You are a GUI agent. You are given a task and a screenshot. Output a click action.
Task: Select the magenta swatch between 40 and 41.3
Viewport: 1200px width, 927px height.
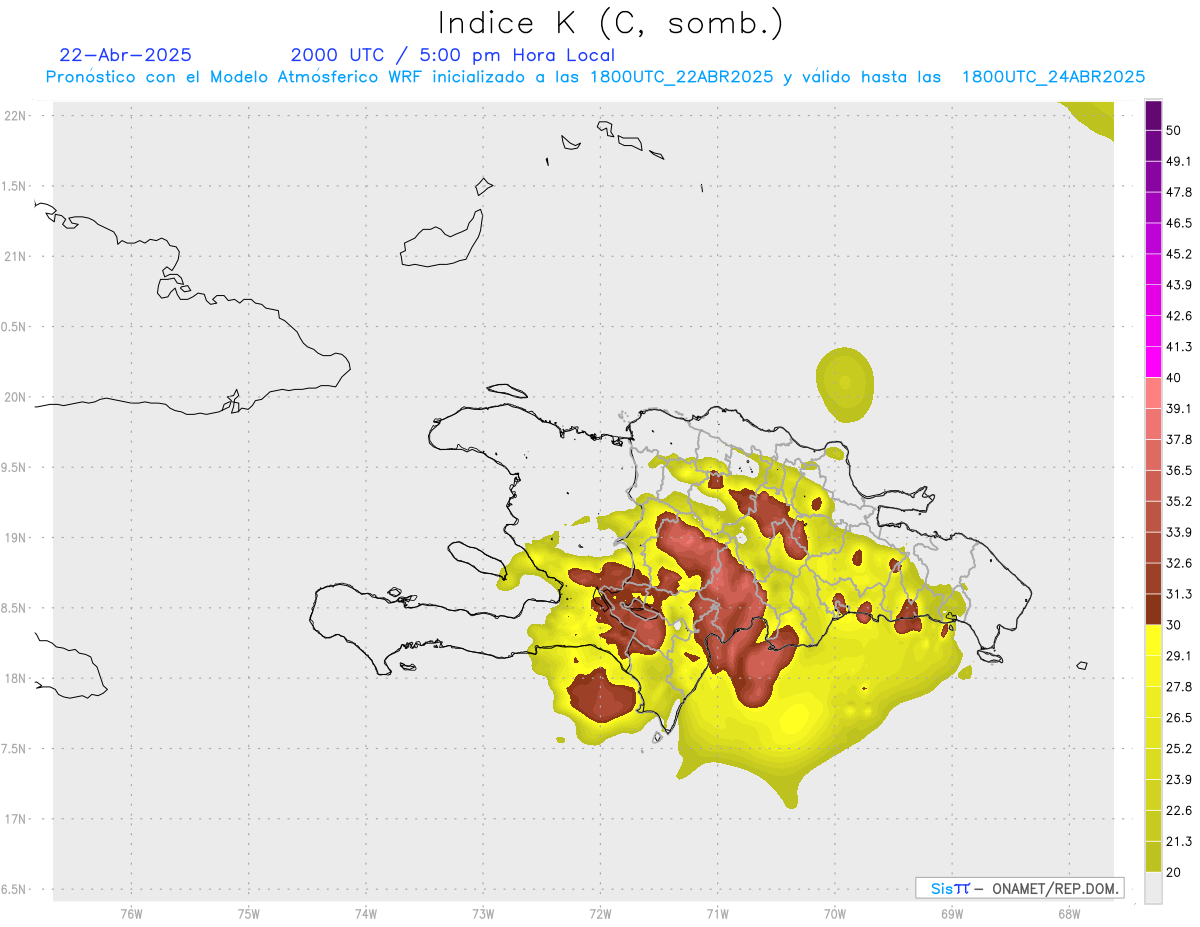coord(1153,362)
